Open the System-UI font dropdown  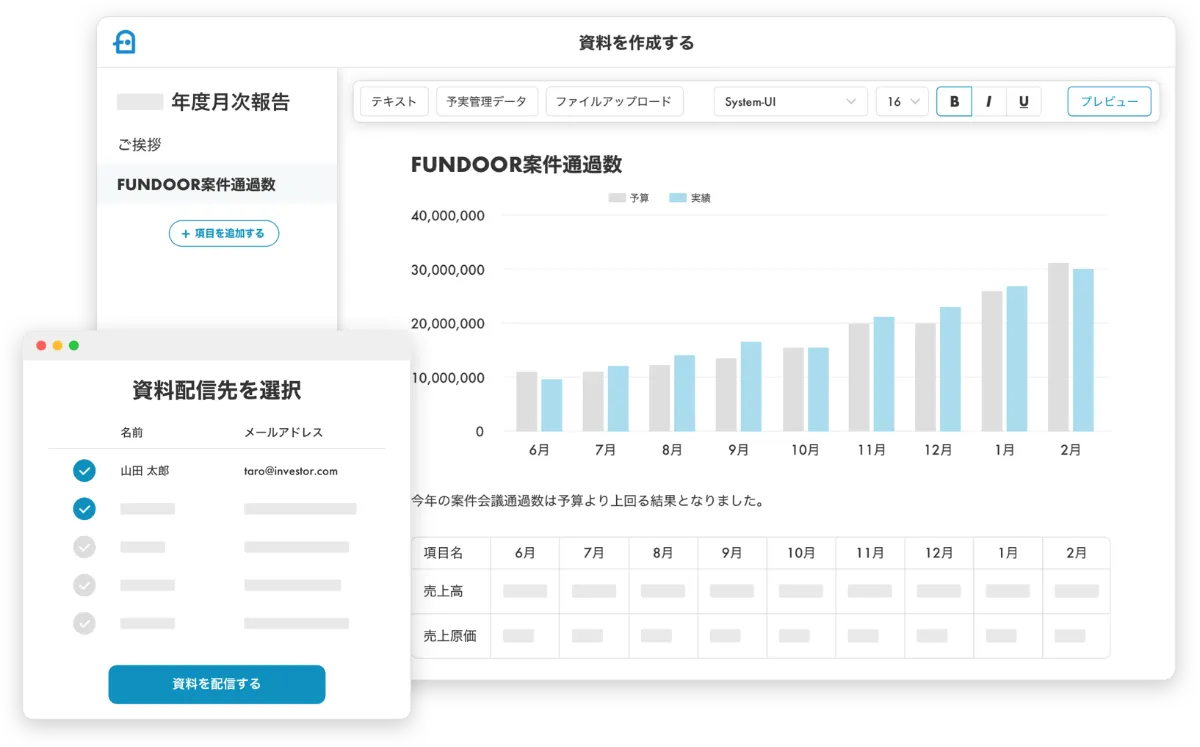coord(790,101)
